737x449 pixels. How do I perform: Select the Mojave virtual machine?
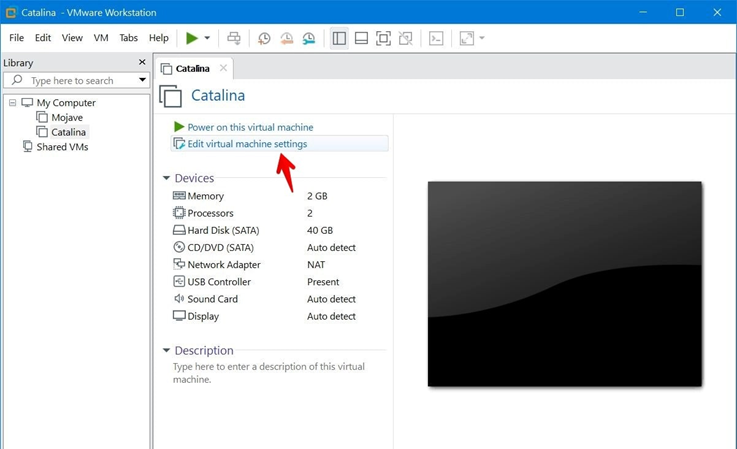pyautogui.click(x=67, y=118)
